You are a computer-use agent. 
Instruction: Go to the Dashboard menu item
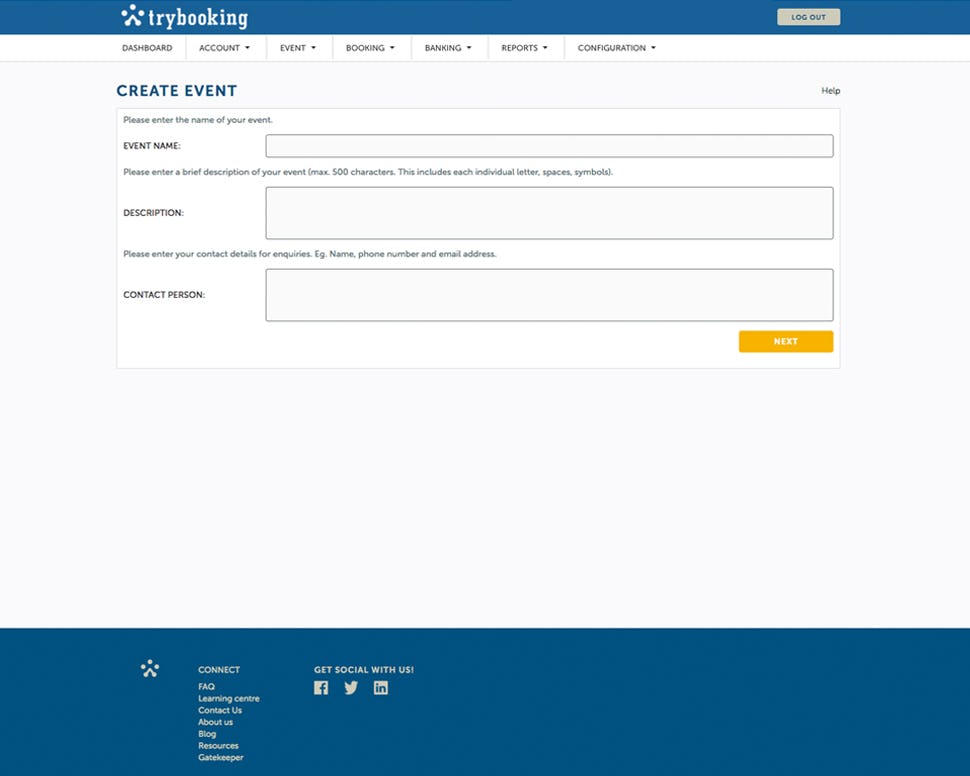146,47
